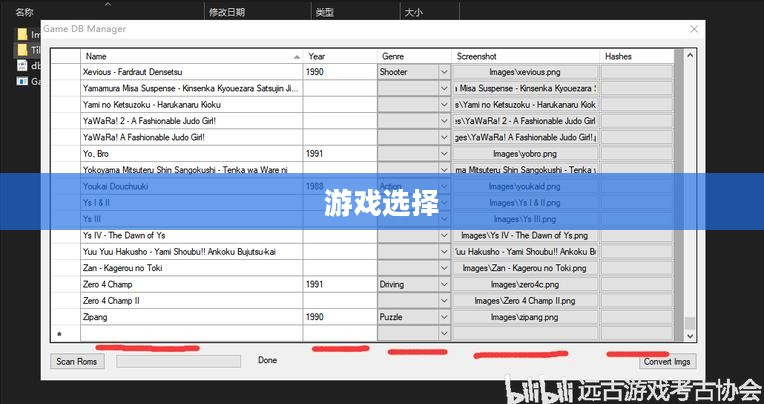The height and width of the screenshot is (404, 764).
Task: Open the Driving genre dropdown for Zero 4 Champ
Action: [x=444, y=285]
